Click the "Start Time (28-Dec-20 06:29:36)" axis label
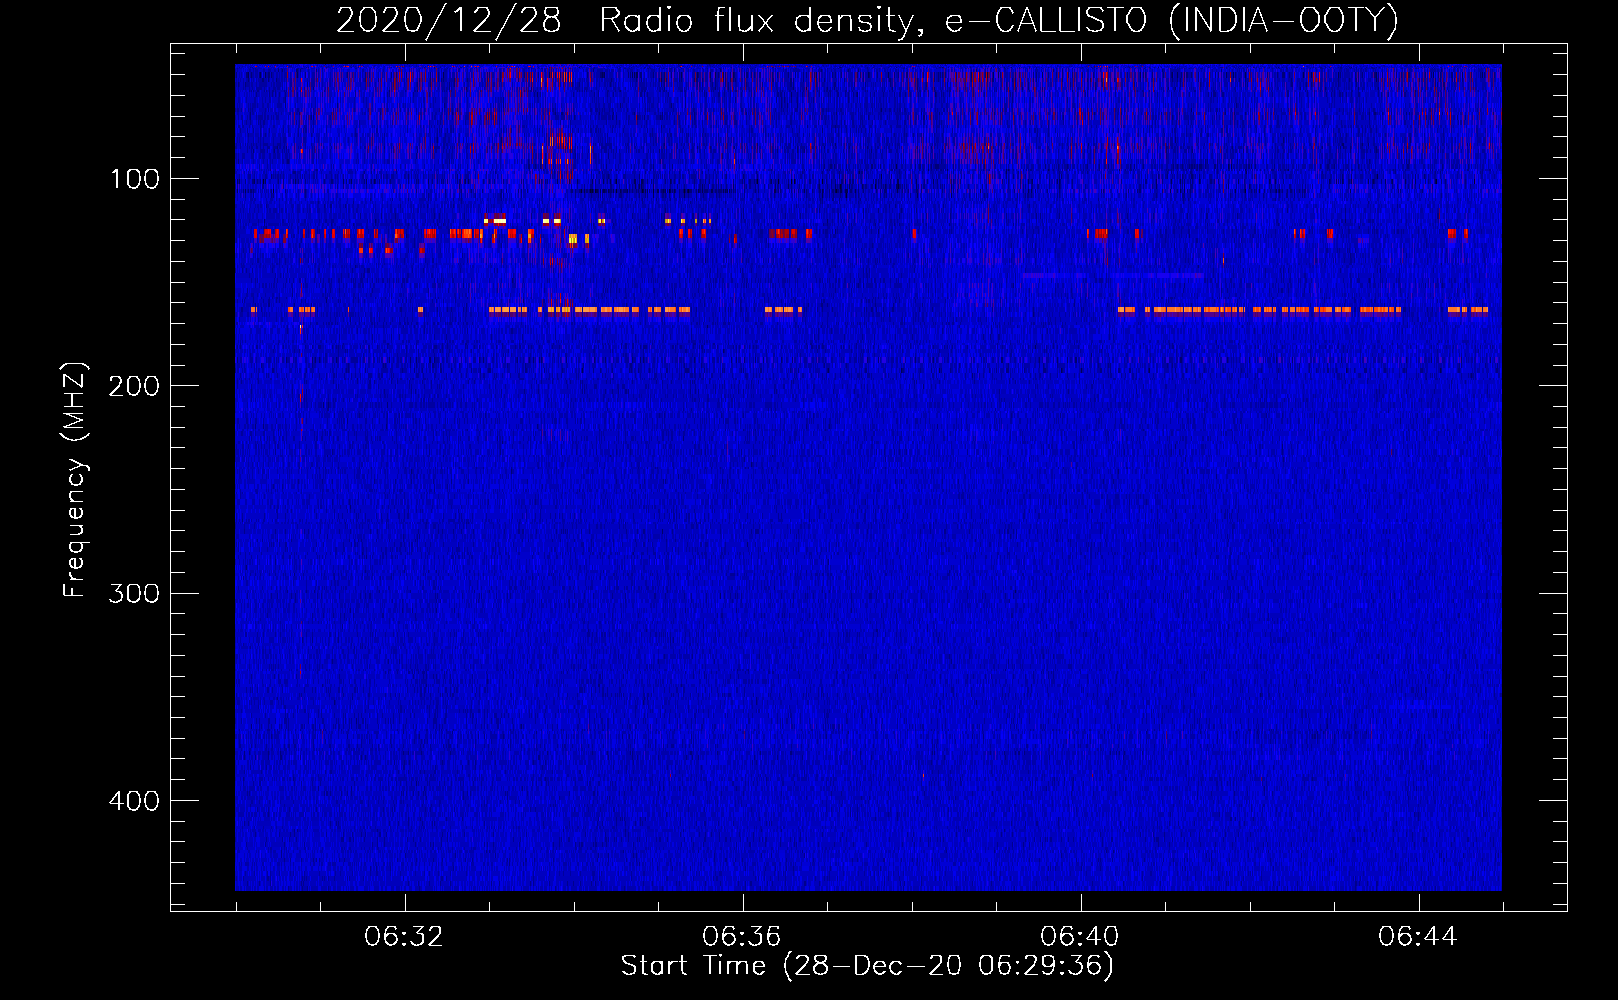1618x1000 pixels. (x=867, y=966)
